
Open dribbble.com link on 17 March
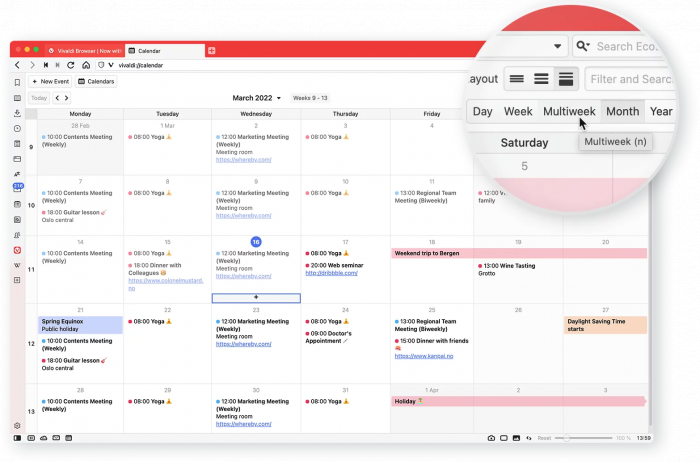(331, 273)
